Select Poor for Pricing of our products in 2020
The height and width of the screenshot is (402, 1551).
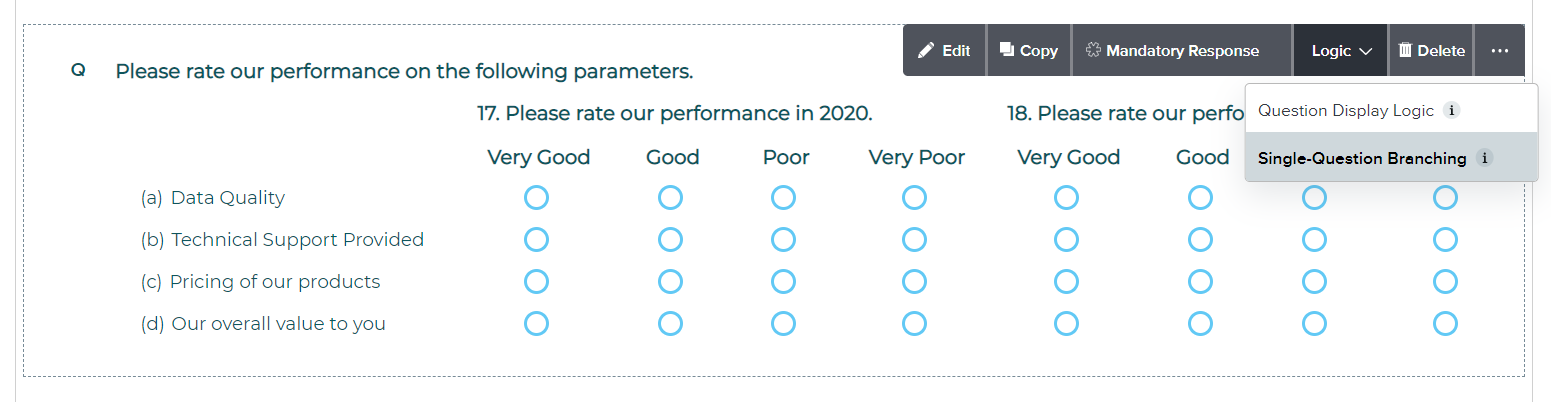point(783,282)
